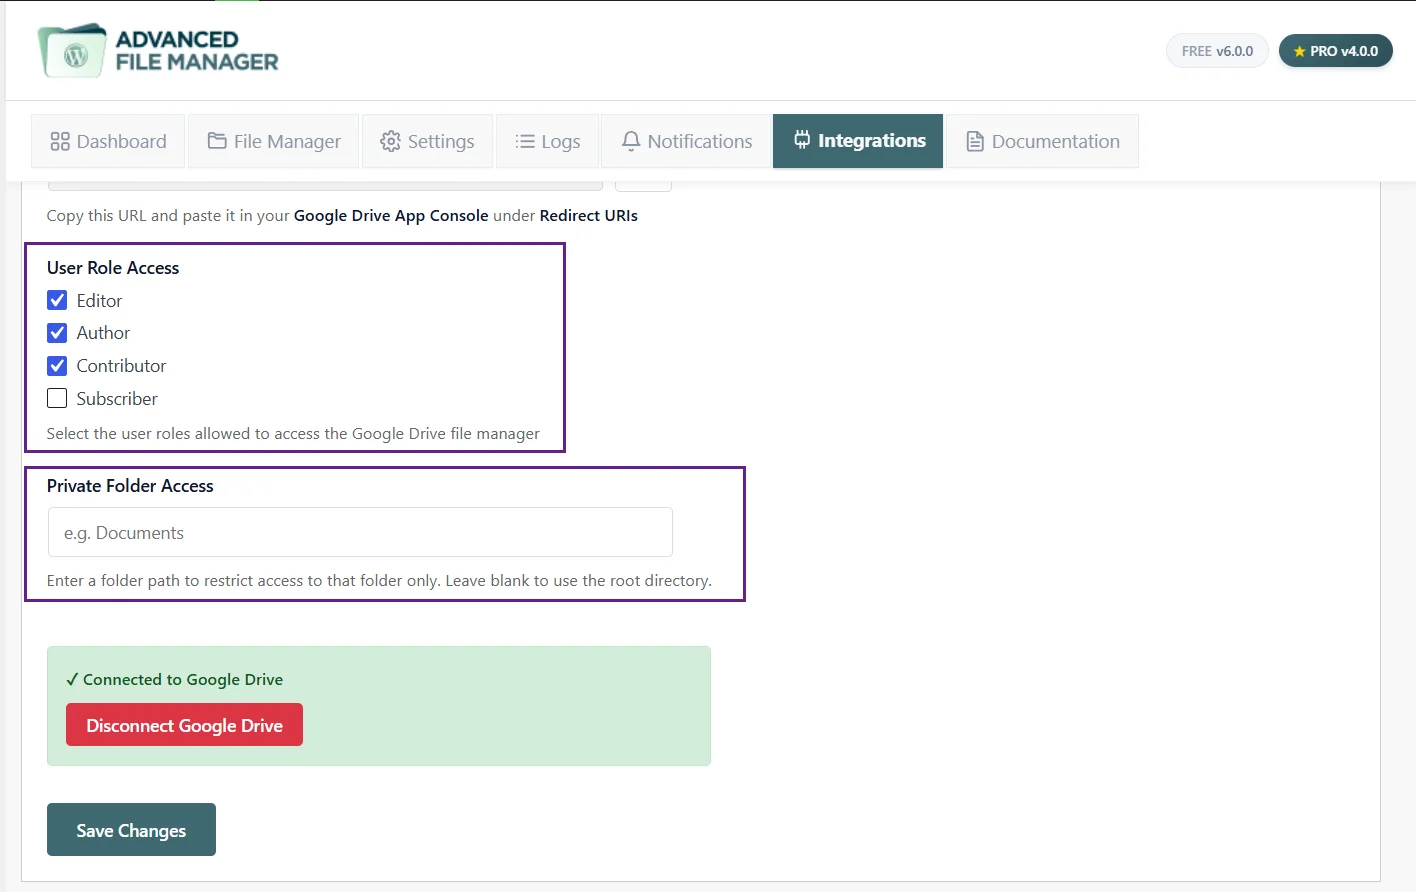Screen dimensions: 1416x892
Task: Click the "Redirect URIs" text
Action: pos(588,215)
